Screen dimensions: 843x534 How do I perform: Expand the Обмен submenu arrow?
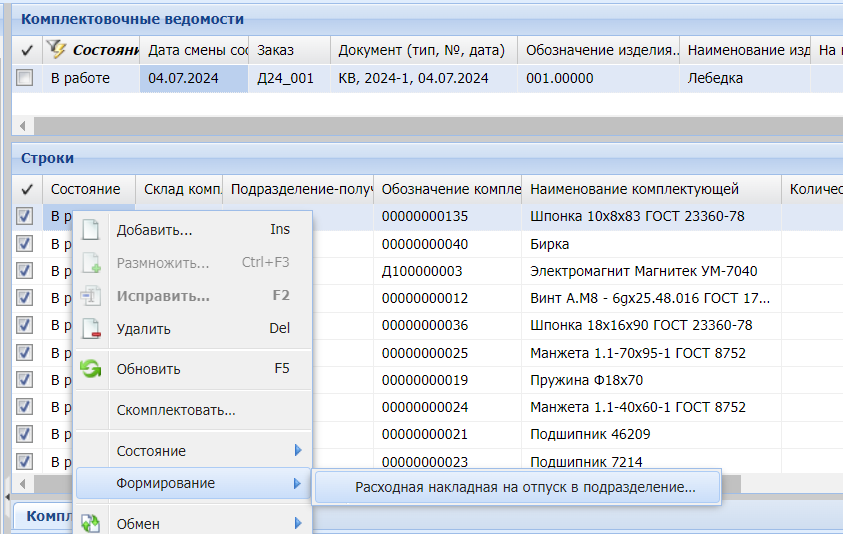pos(297,523)
